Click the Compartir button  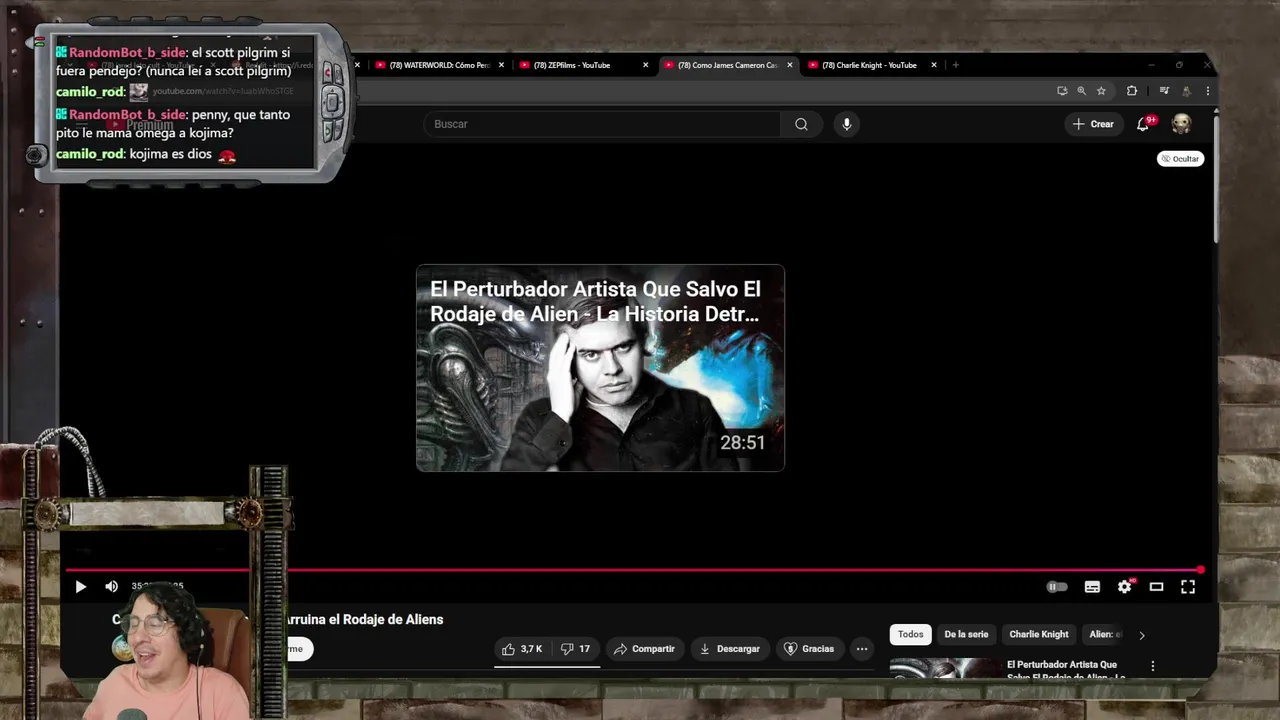click(x=644, y=649)
